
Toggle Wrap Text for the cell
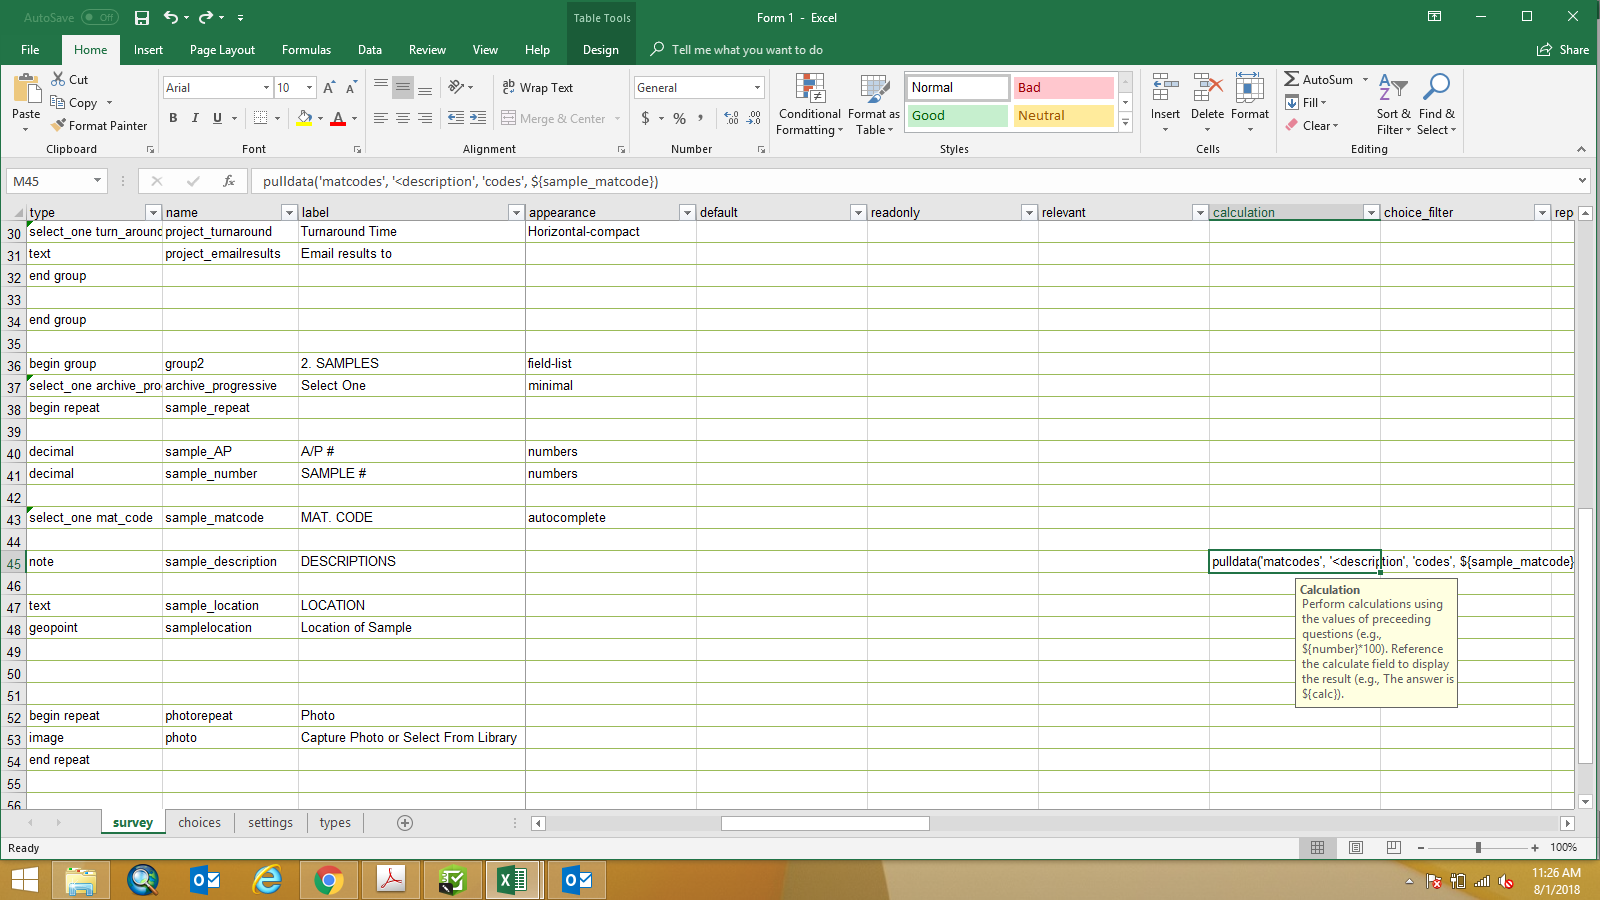click(538, 88)
